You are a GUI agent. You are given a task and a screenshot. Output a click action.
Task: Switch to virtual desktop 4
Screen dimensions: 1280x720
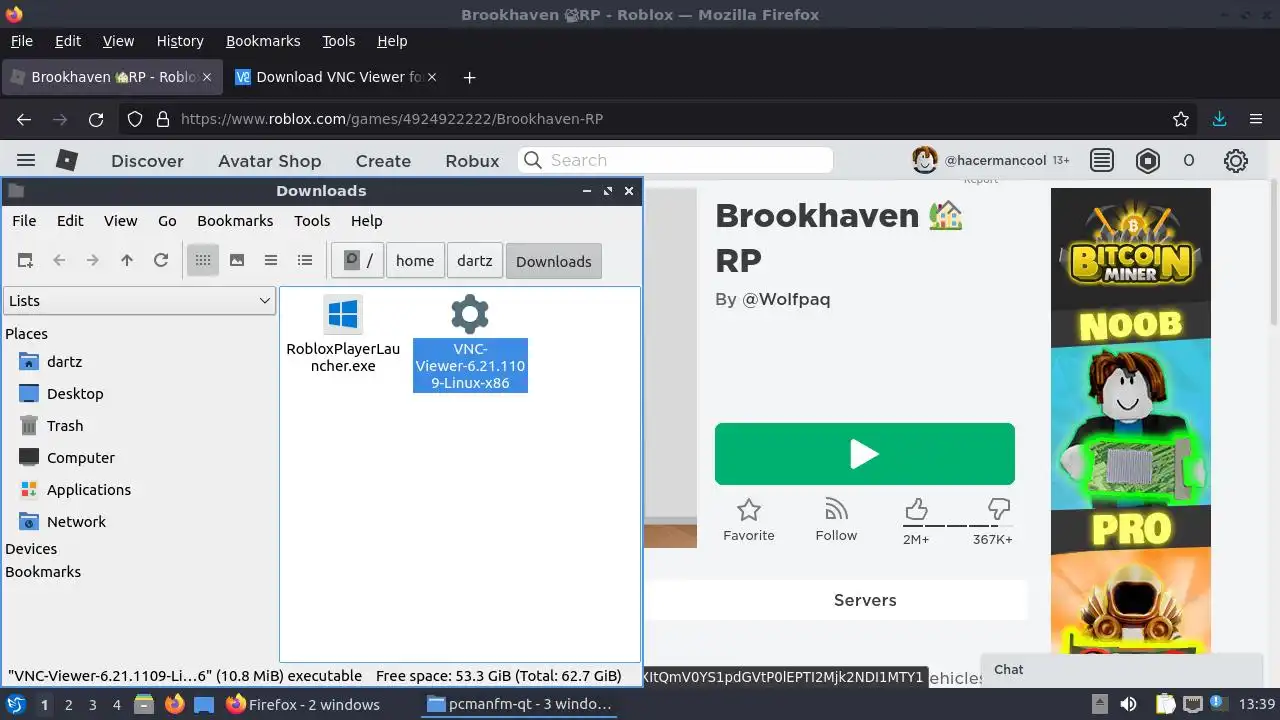116,704
